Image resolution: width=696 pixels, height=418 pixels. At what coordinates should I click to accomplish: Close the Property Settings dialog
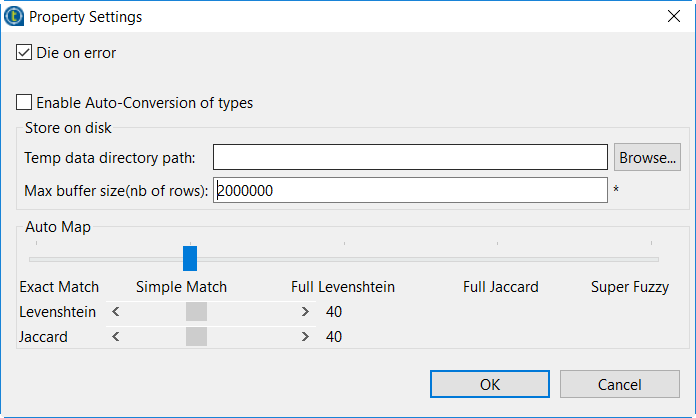pyautogui.click(x=673, y=17)
